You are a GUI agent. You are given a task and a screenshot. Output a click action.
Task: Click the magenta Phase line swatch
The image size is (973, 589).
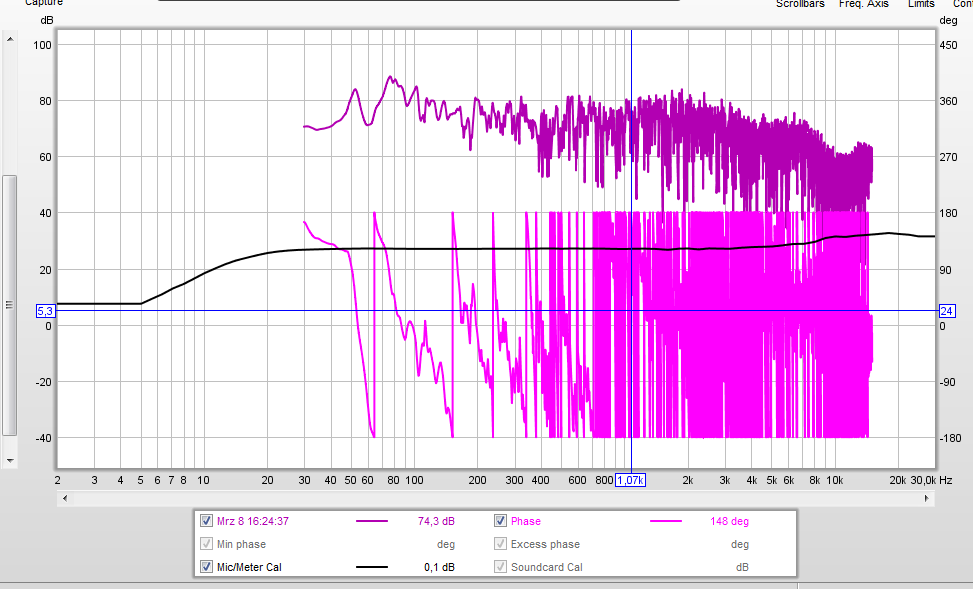pyautogui.click(x=665, y=521)
